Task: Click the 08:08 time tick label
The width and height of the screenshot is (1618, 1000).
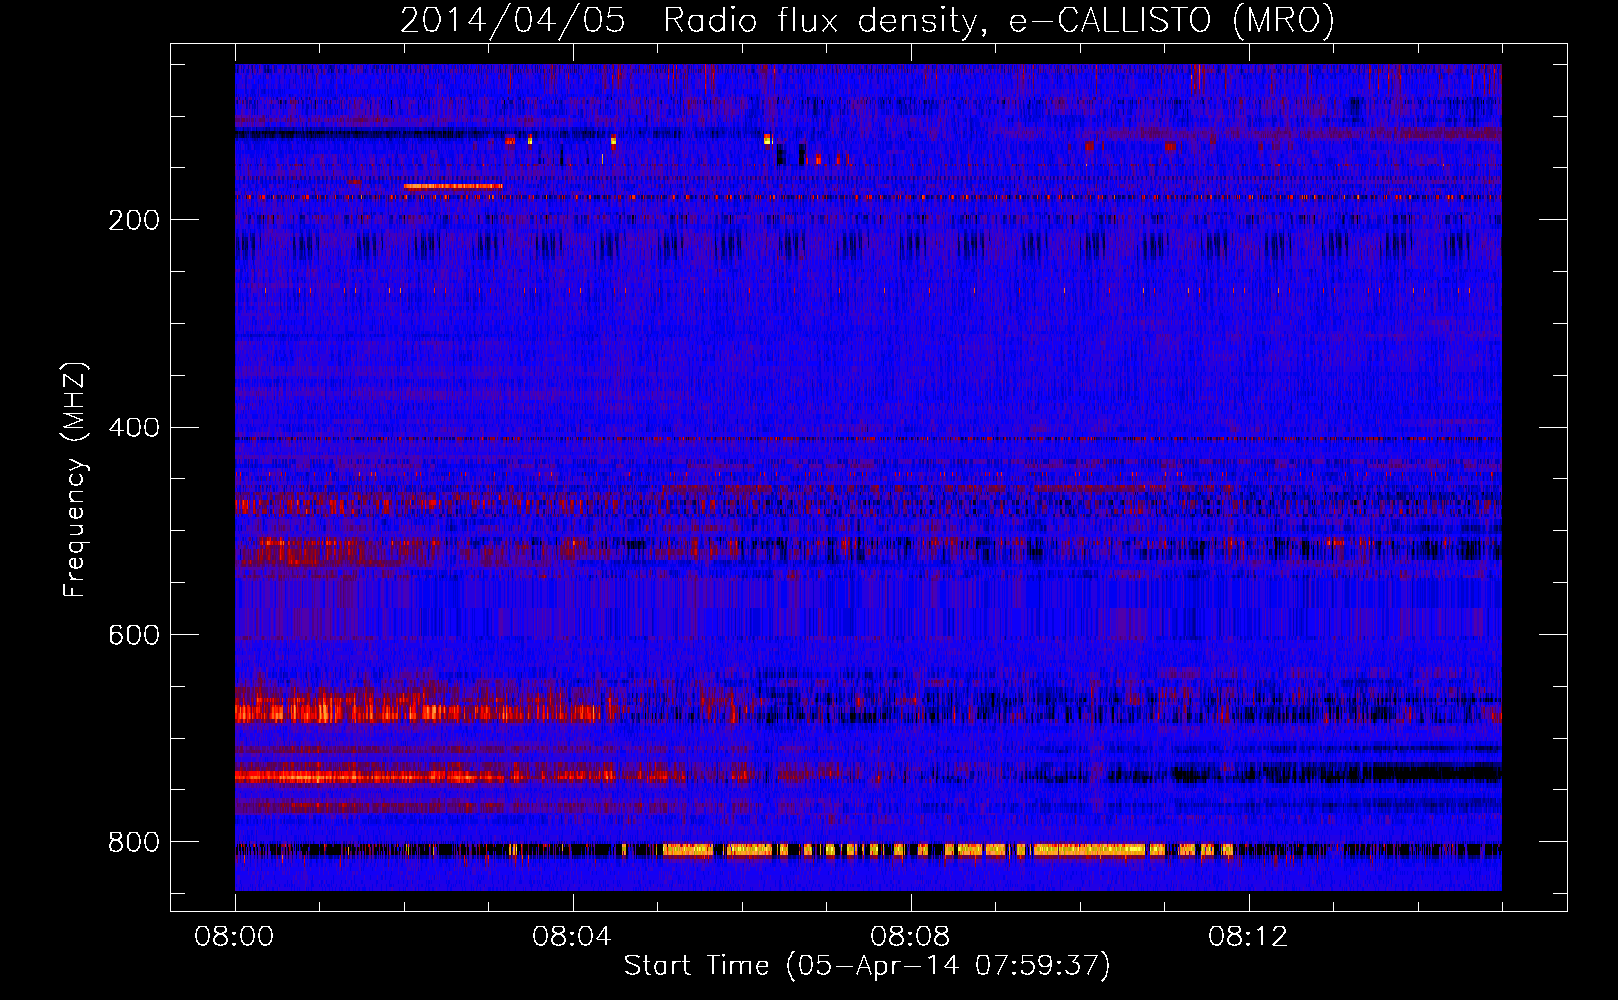Action: (x=910, y=937)
